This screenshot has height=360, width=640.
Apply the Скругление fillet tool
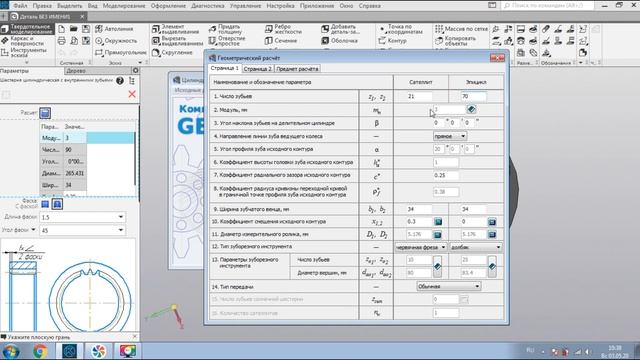pos(172,53)
